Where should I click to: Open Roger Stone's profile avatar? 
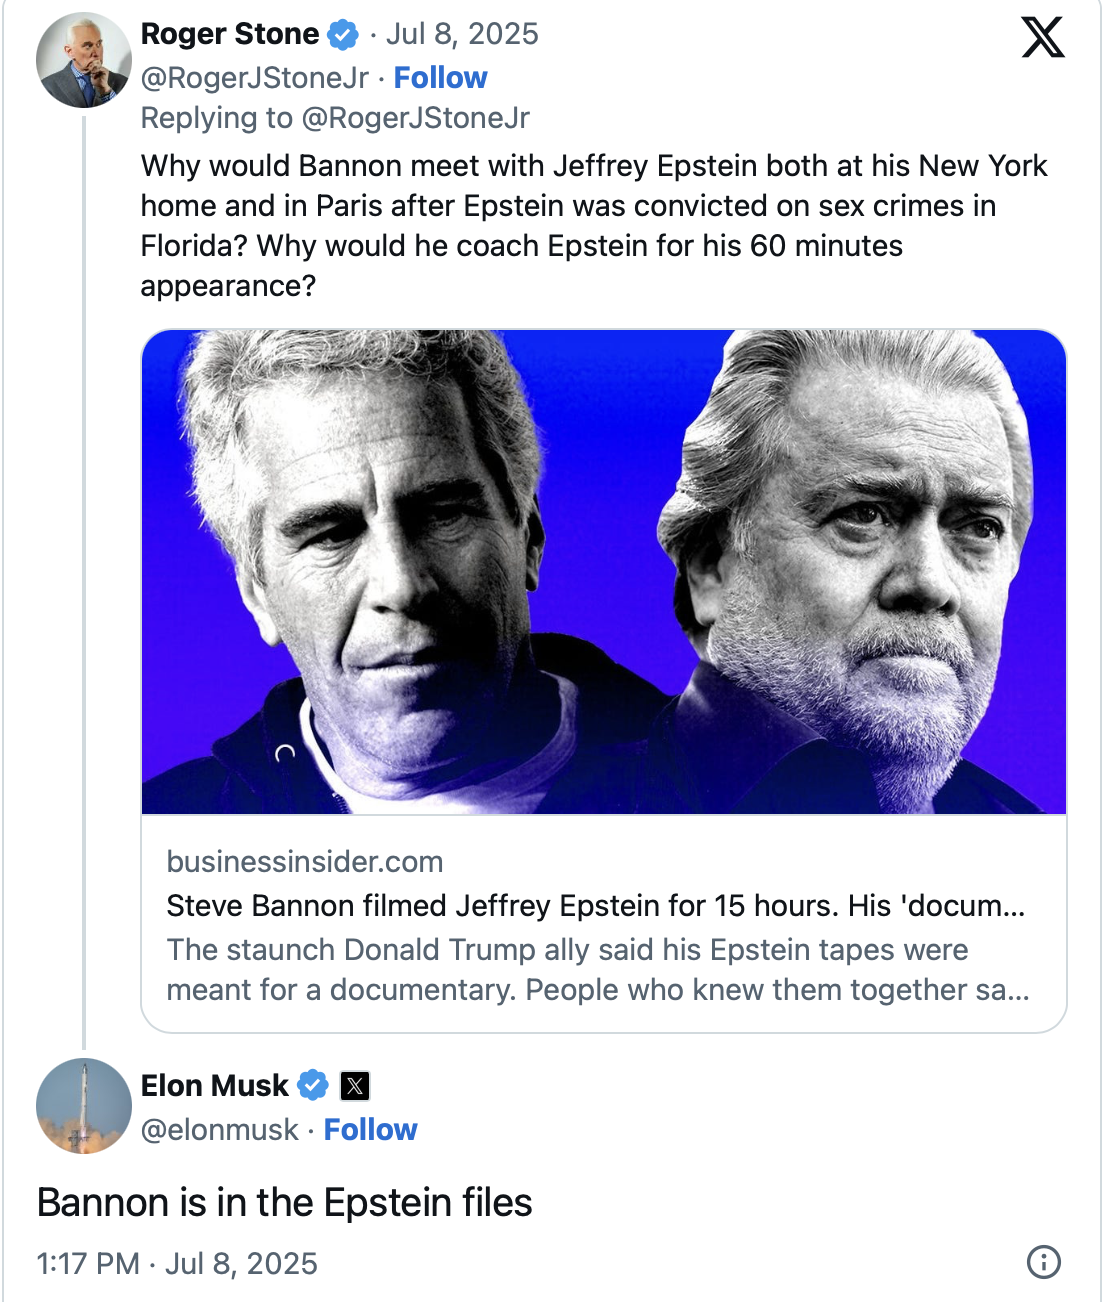tap(84, 61)
